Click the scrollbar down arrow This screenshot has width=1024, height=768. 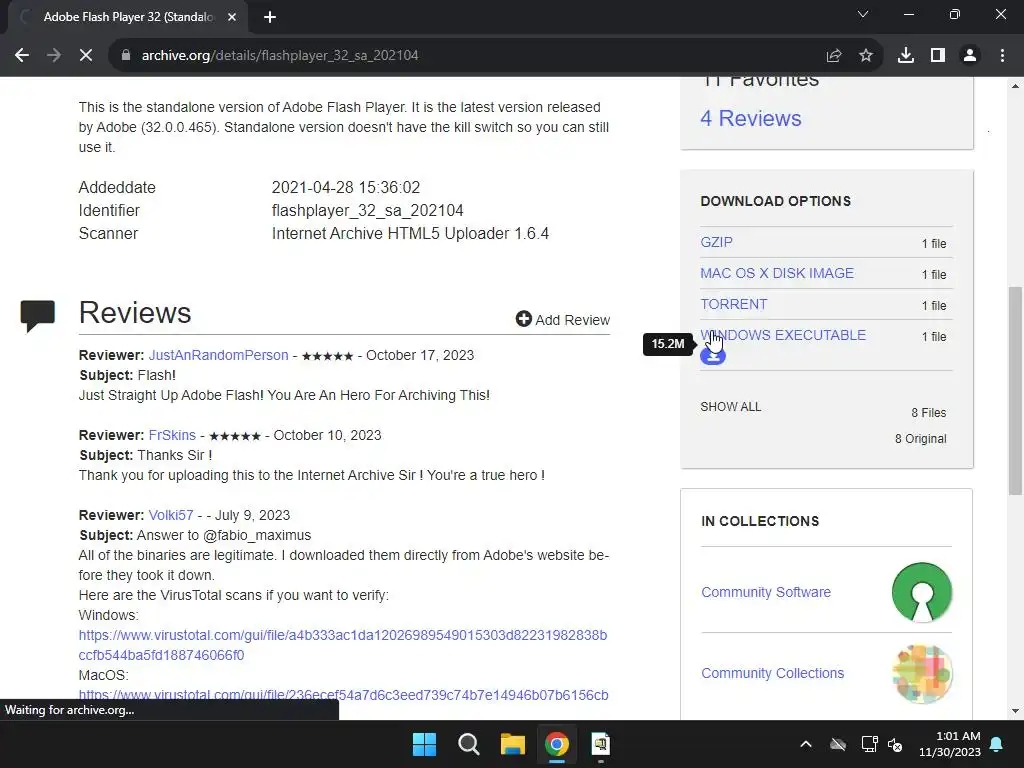[1015, 711]
